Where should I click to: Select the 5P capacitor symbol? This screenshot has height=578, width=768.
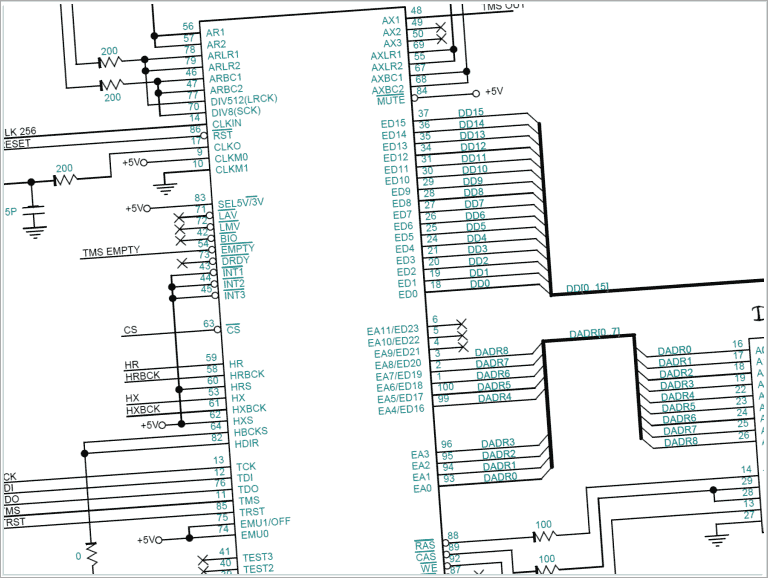click(33, 210)
